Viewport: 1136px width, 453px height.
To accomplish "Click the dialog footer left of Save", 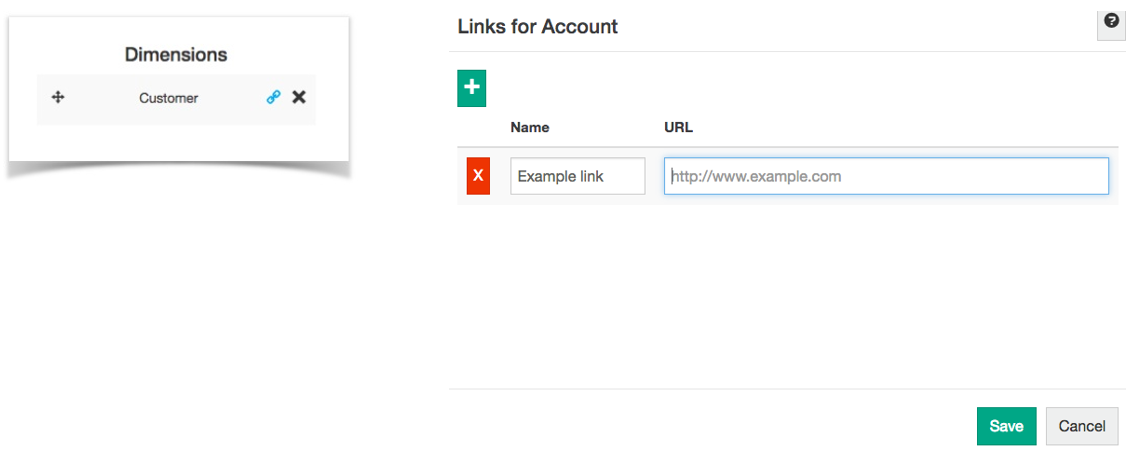I will [700, 426].
